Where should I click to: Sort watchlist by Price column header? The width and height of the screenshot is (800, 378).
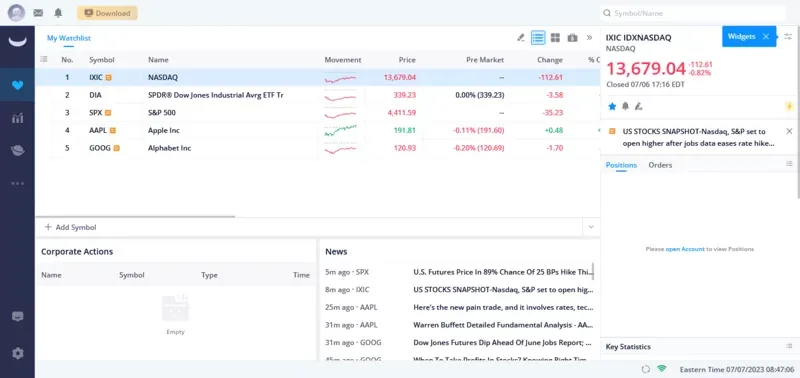tap(407, 60)
